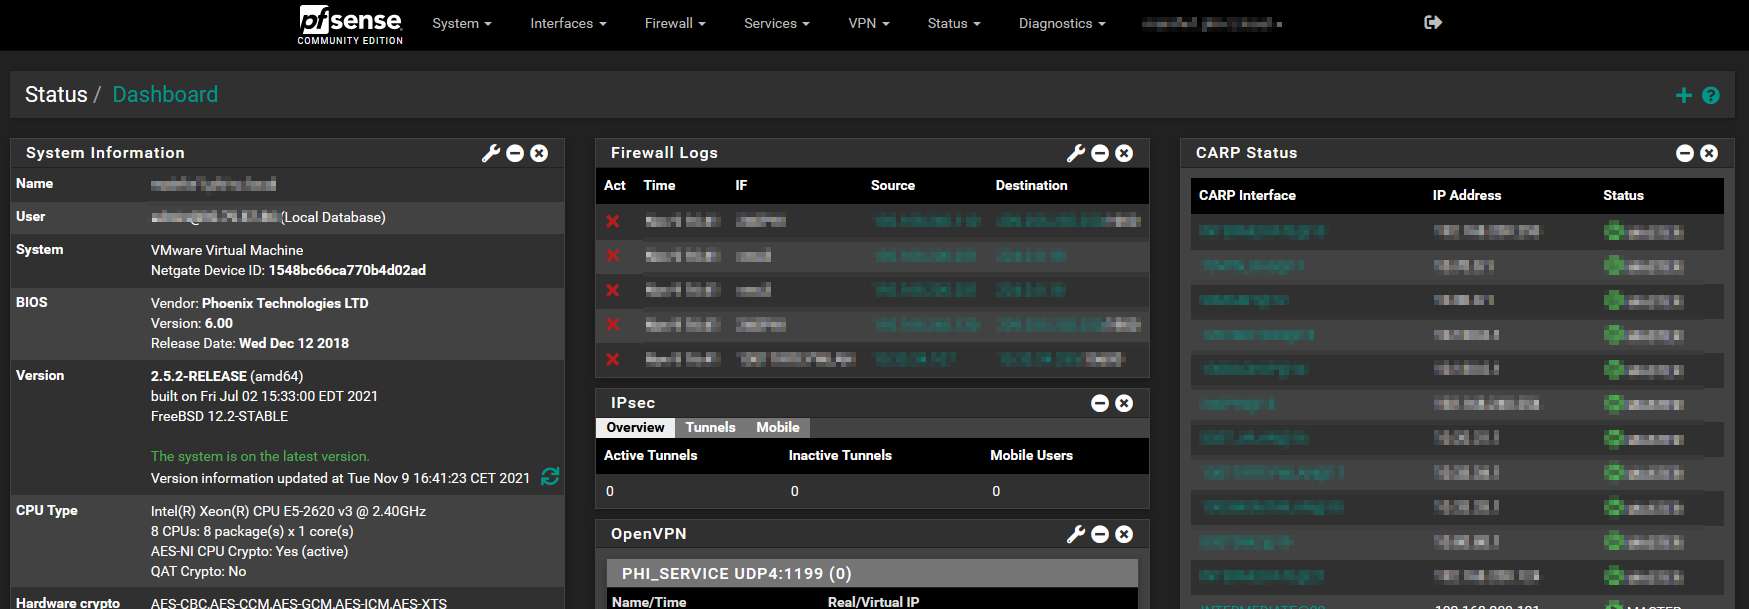The height and width of the screenshot is (609, 1749).
Task: Select the Mobile tab in IPsec
Action: pyautogui.click(x=777, y=427)
